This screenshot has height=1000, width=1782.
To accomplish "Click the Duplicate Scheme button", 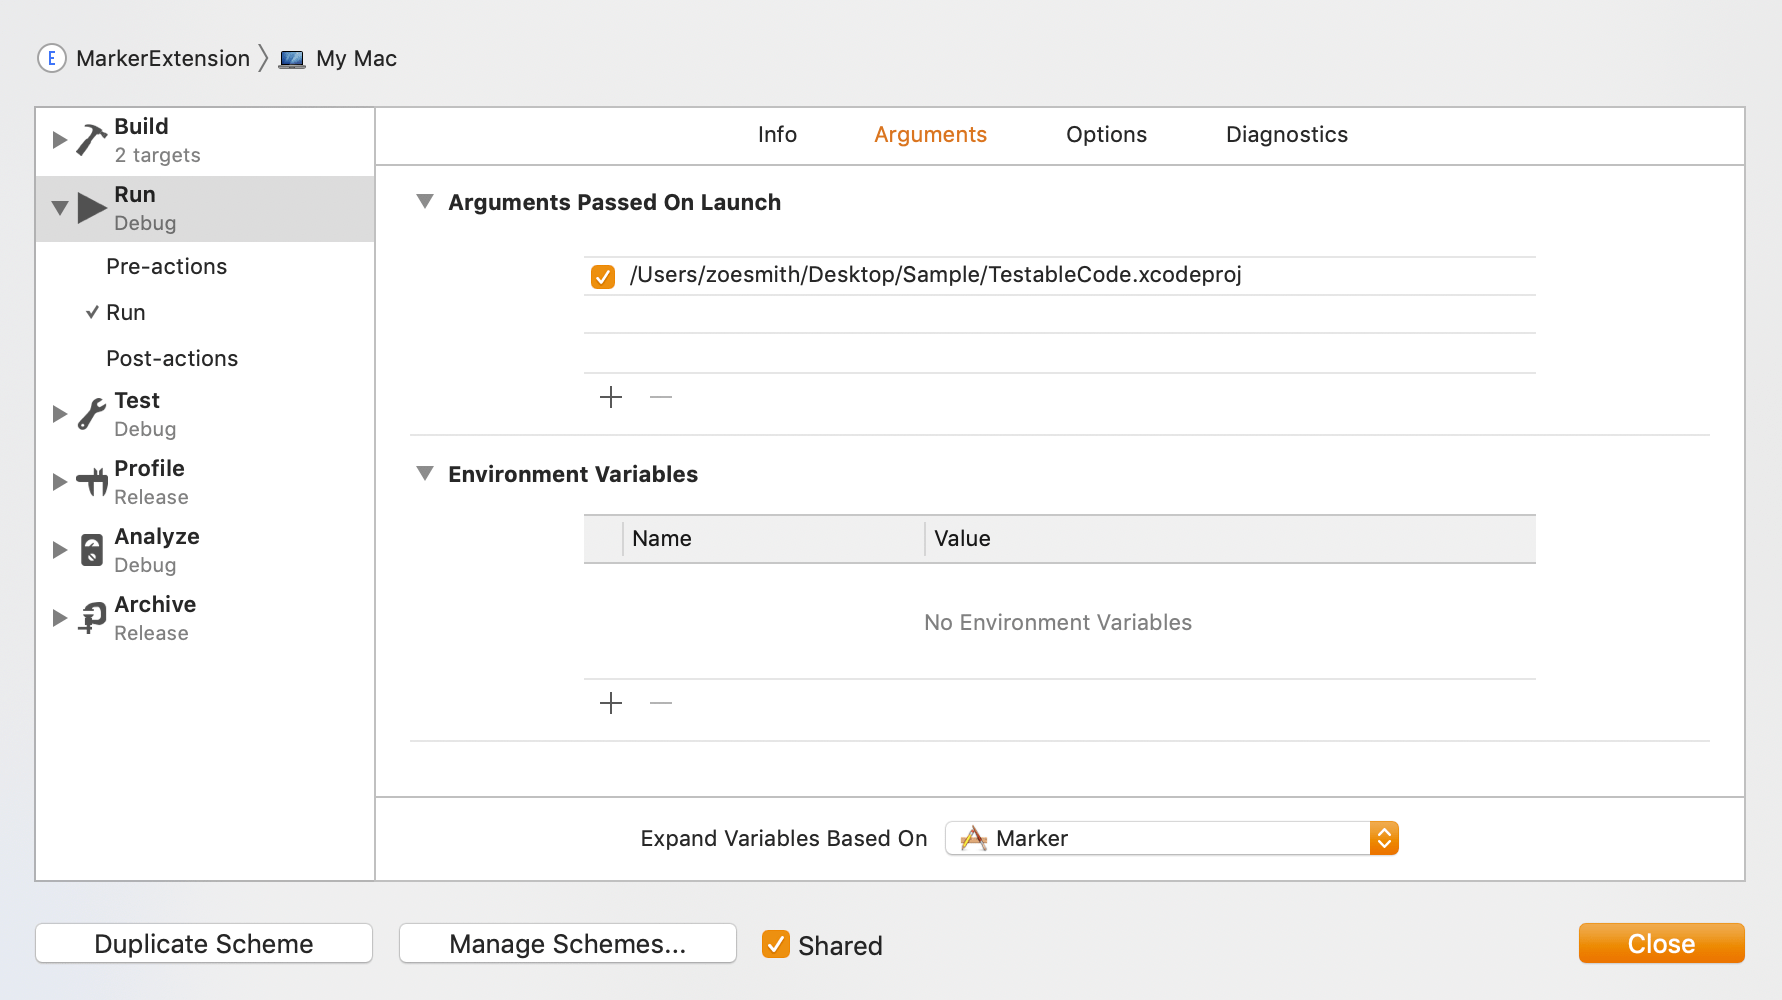I will pyautogui.click(x=203, y=943).
